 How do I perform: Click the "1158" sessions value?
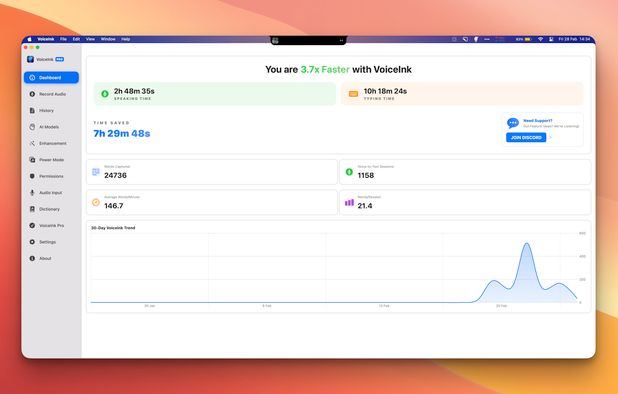pos(366,175)
